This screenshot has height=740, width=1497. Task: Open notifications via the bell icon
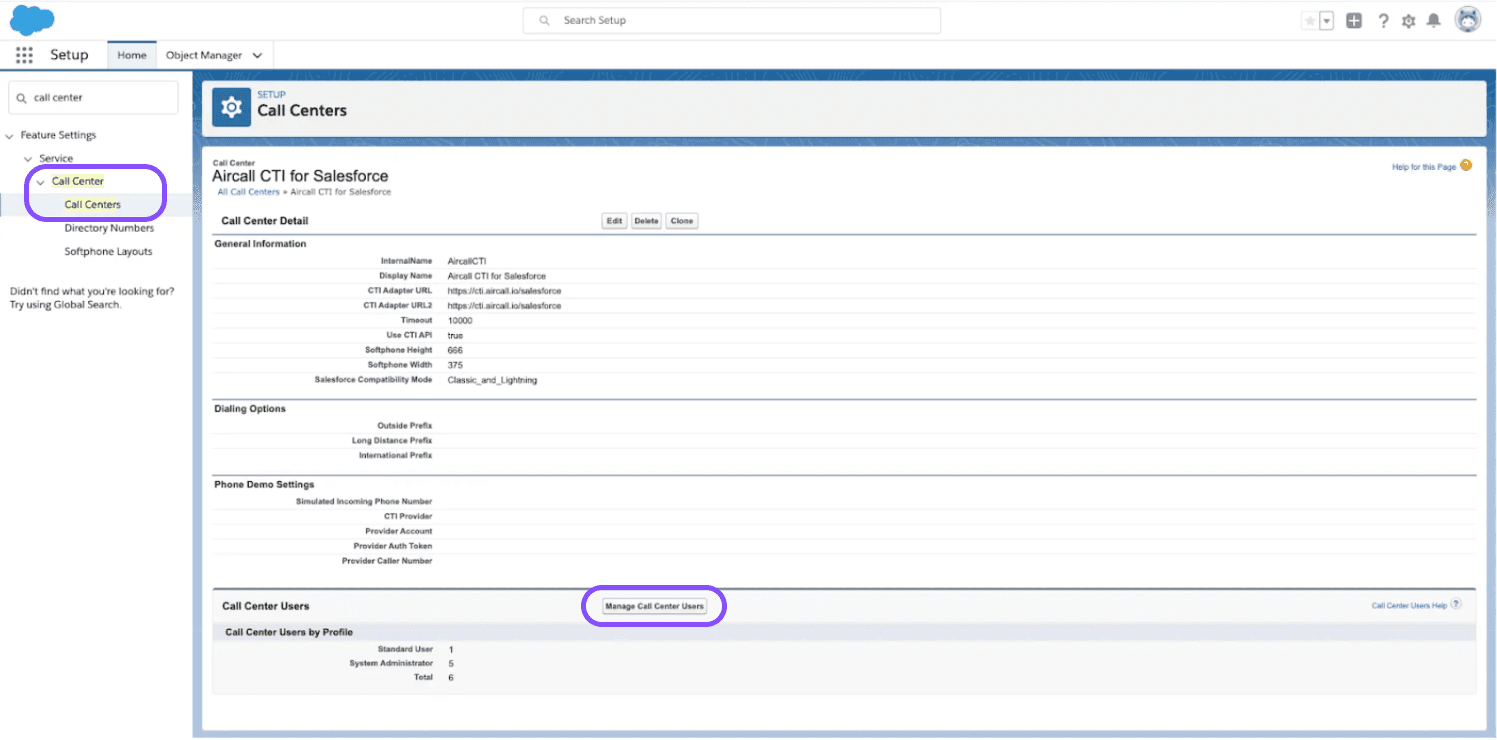tap(1434, 20)
